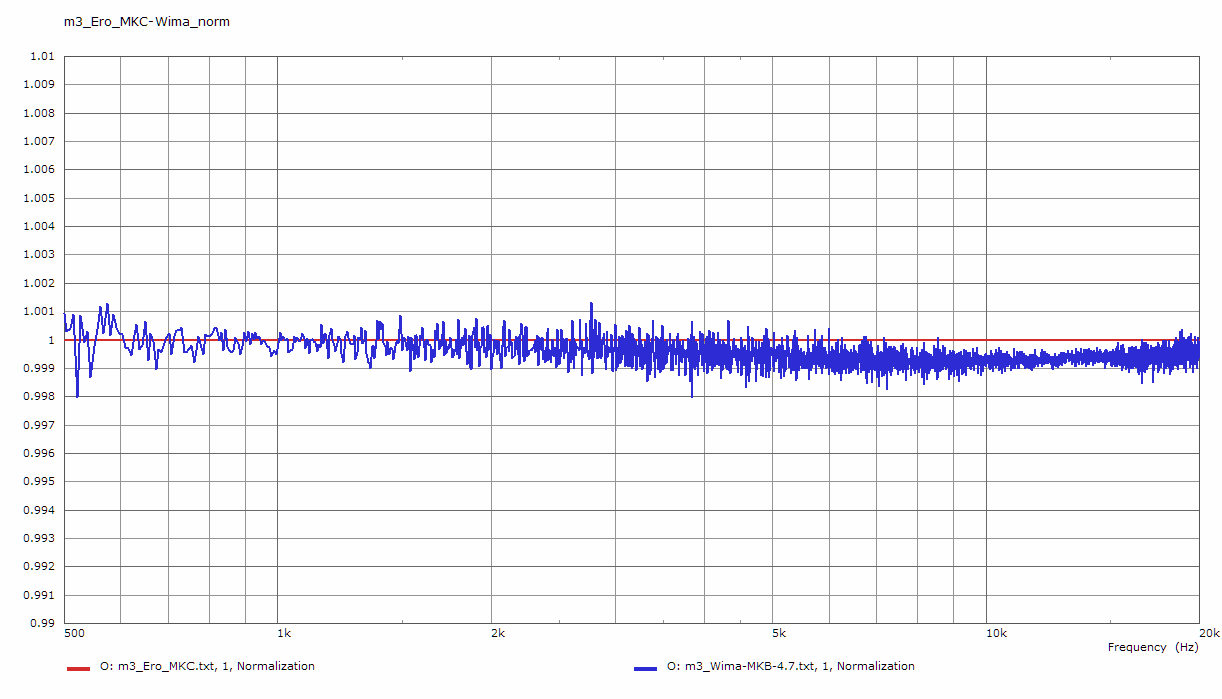The height and width of the screenshot is (699, 1222).
Task: Click the 0.998 vertical axis label
Action: (x=38, y=396)
